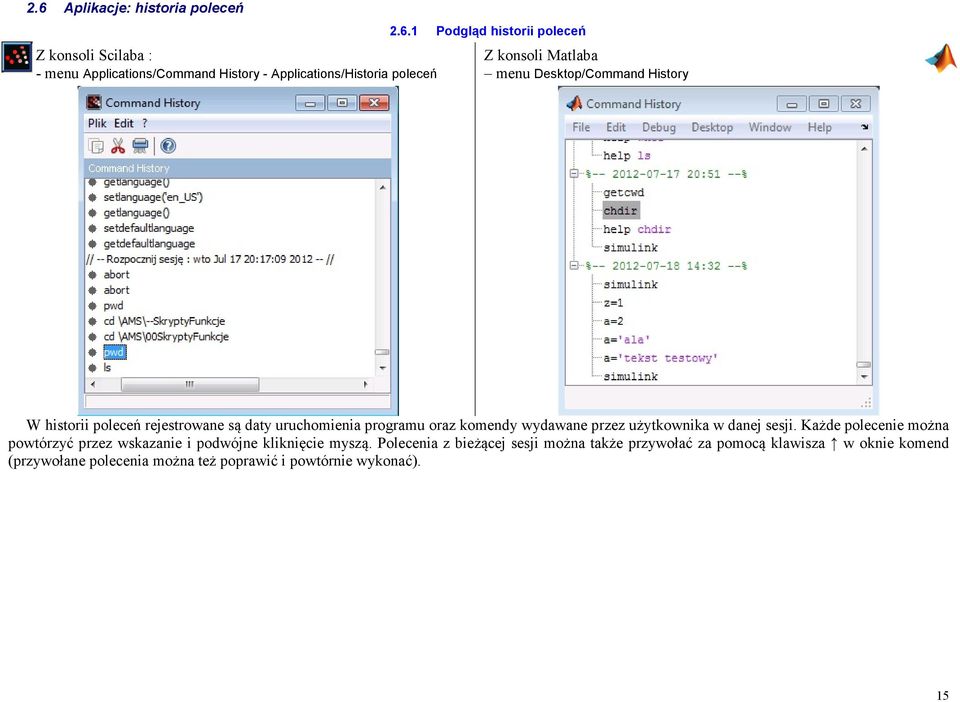Select the unhighlighted pwd entry below abort
This screenshot has height=702, width=960.
click(113, 305)
